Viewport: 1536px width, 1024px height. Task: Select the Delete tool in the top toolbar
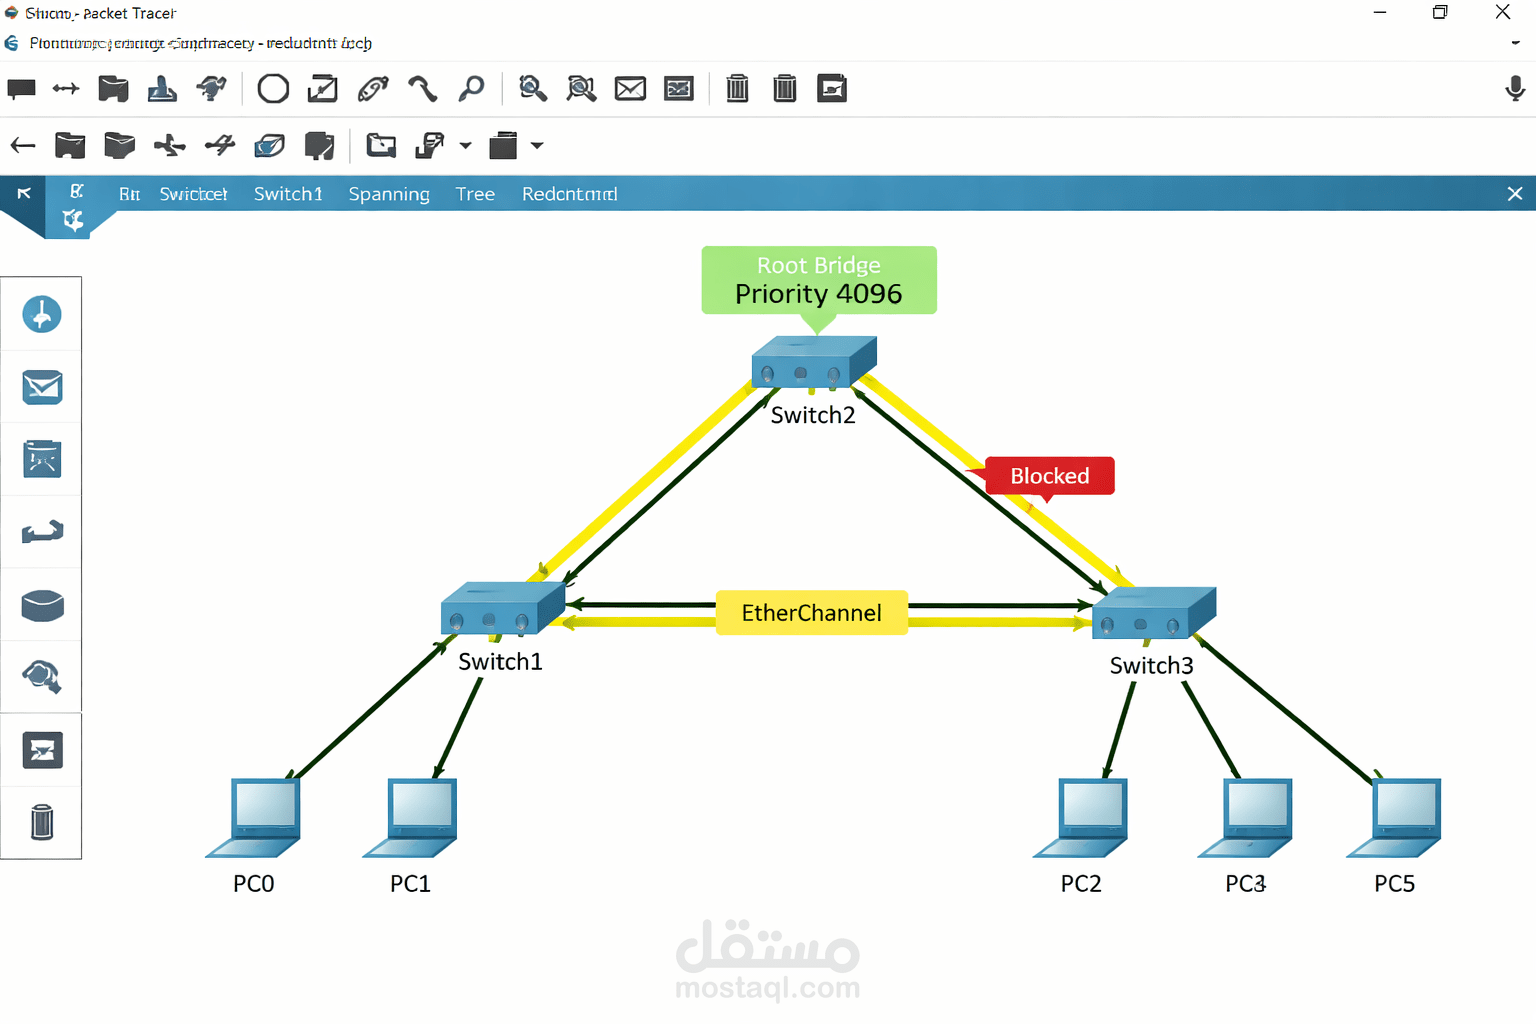pyautogui.click(x=737, y=88)
